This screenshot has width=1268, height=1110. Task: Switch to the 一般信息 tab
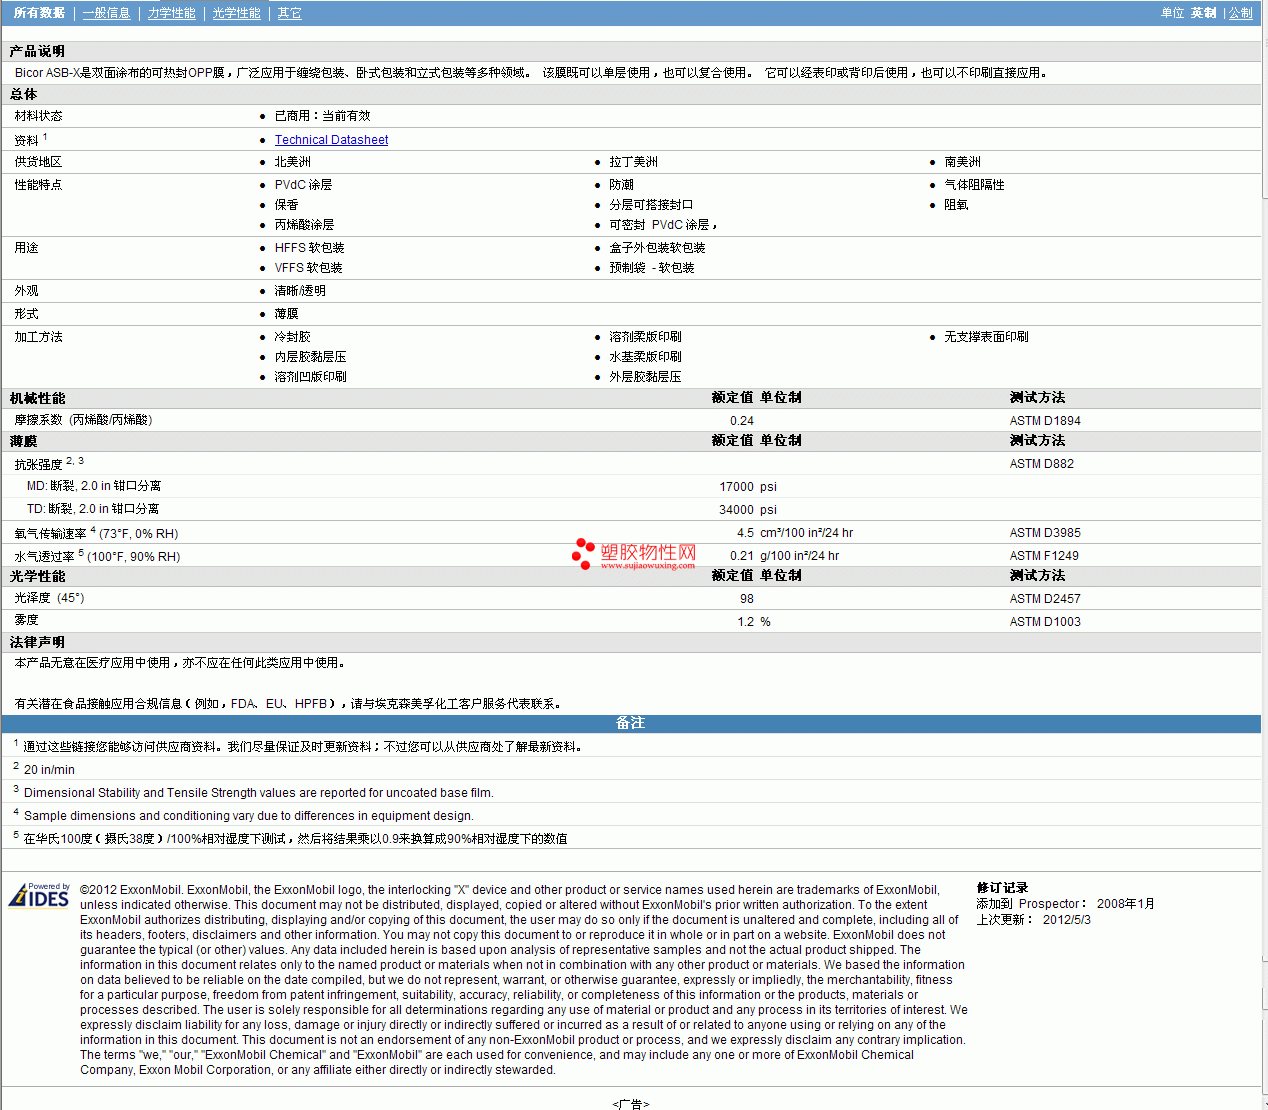coord(106,13)
